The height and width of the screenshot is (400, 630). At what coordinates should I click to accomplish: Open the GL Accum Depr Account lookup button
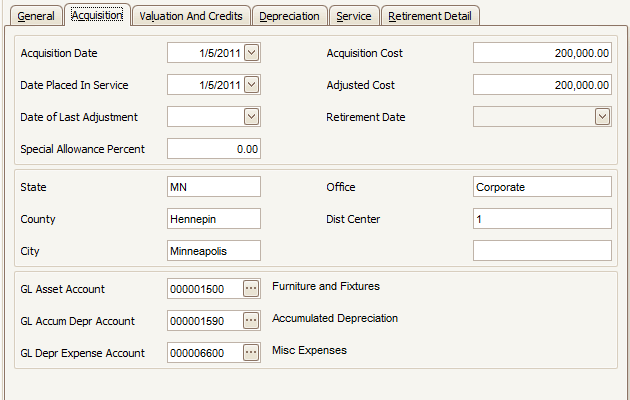click(251, 321)
